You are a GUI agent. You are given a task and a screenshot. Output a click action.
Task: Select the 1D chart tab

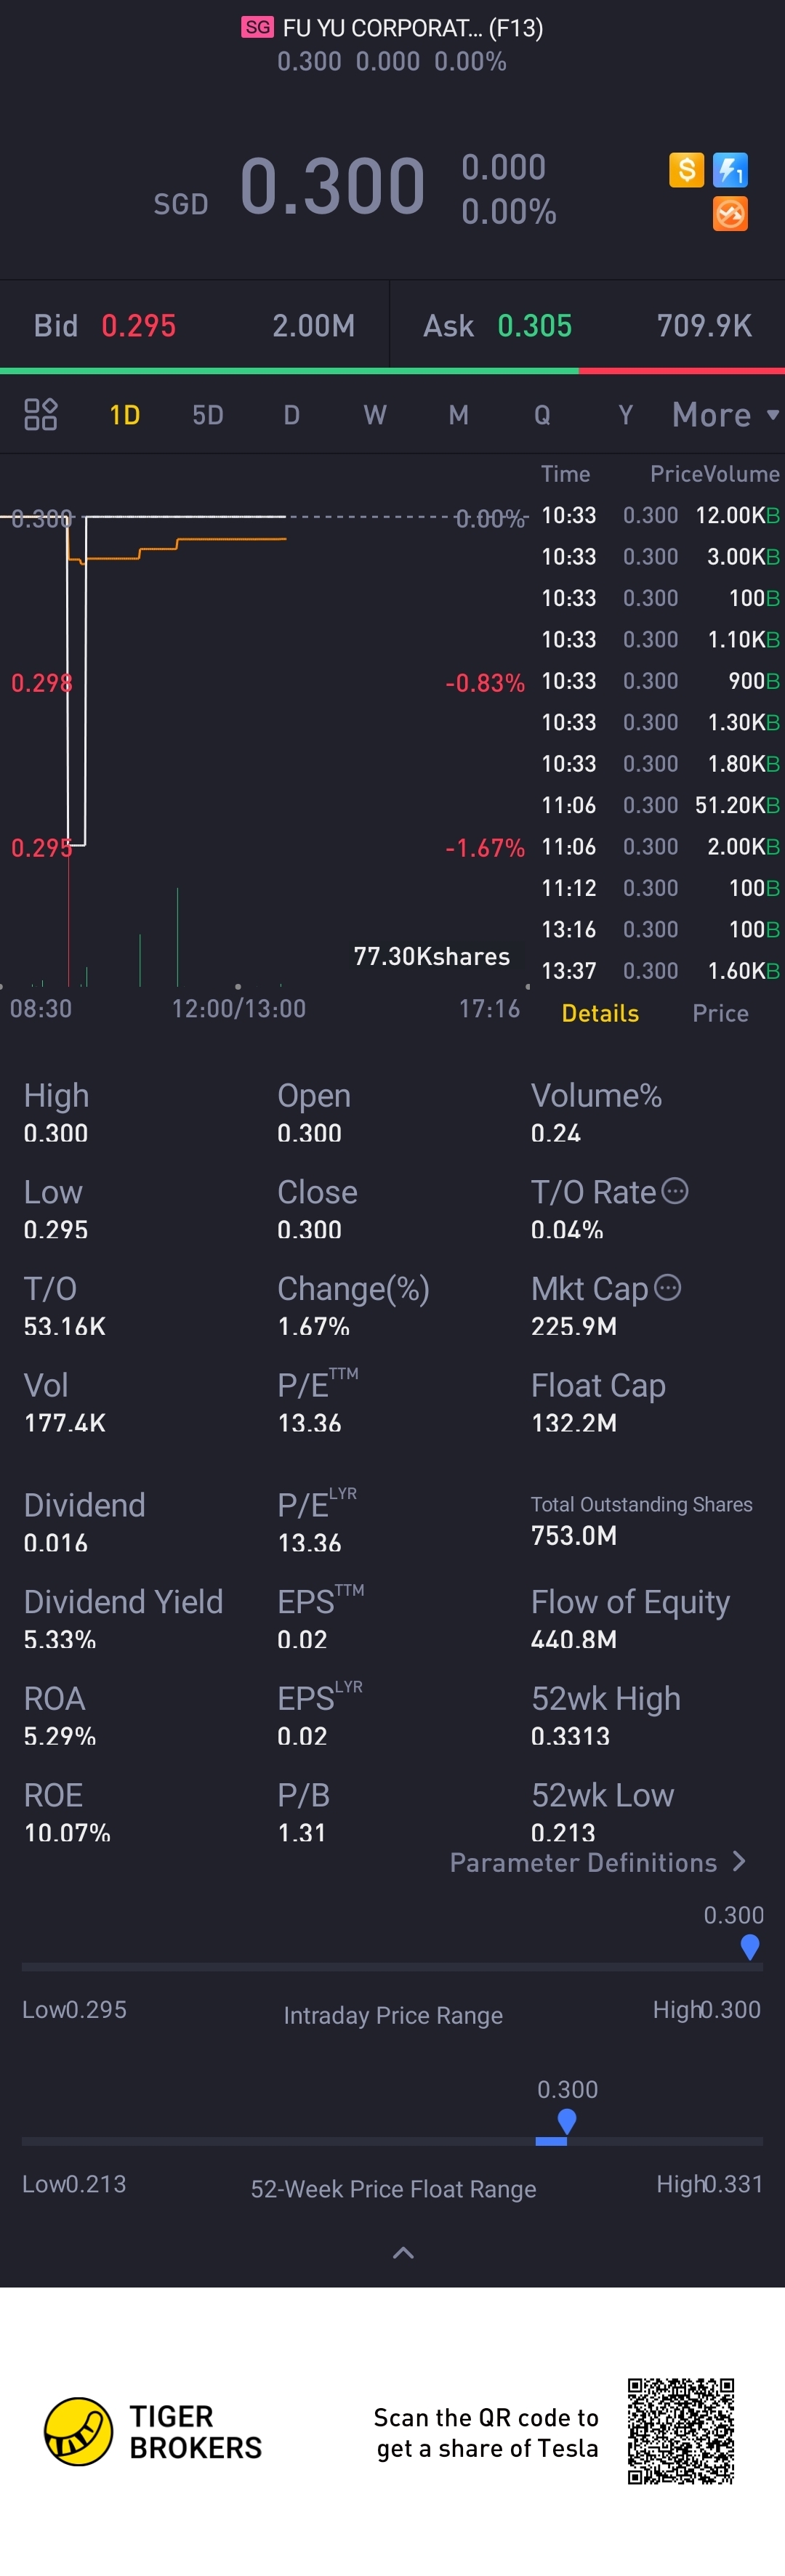tap(124, 415)
